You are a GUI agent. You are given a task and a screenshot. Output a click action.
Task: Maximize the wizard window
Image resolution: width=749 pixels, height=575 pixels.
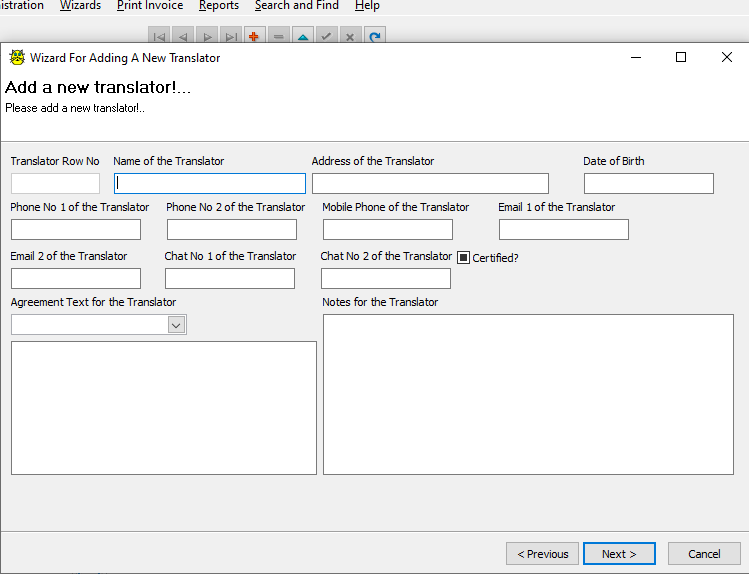point(681,57)
